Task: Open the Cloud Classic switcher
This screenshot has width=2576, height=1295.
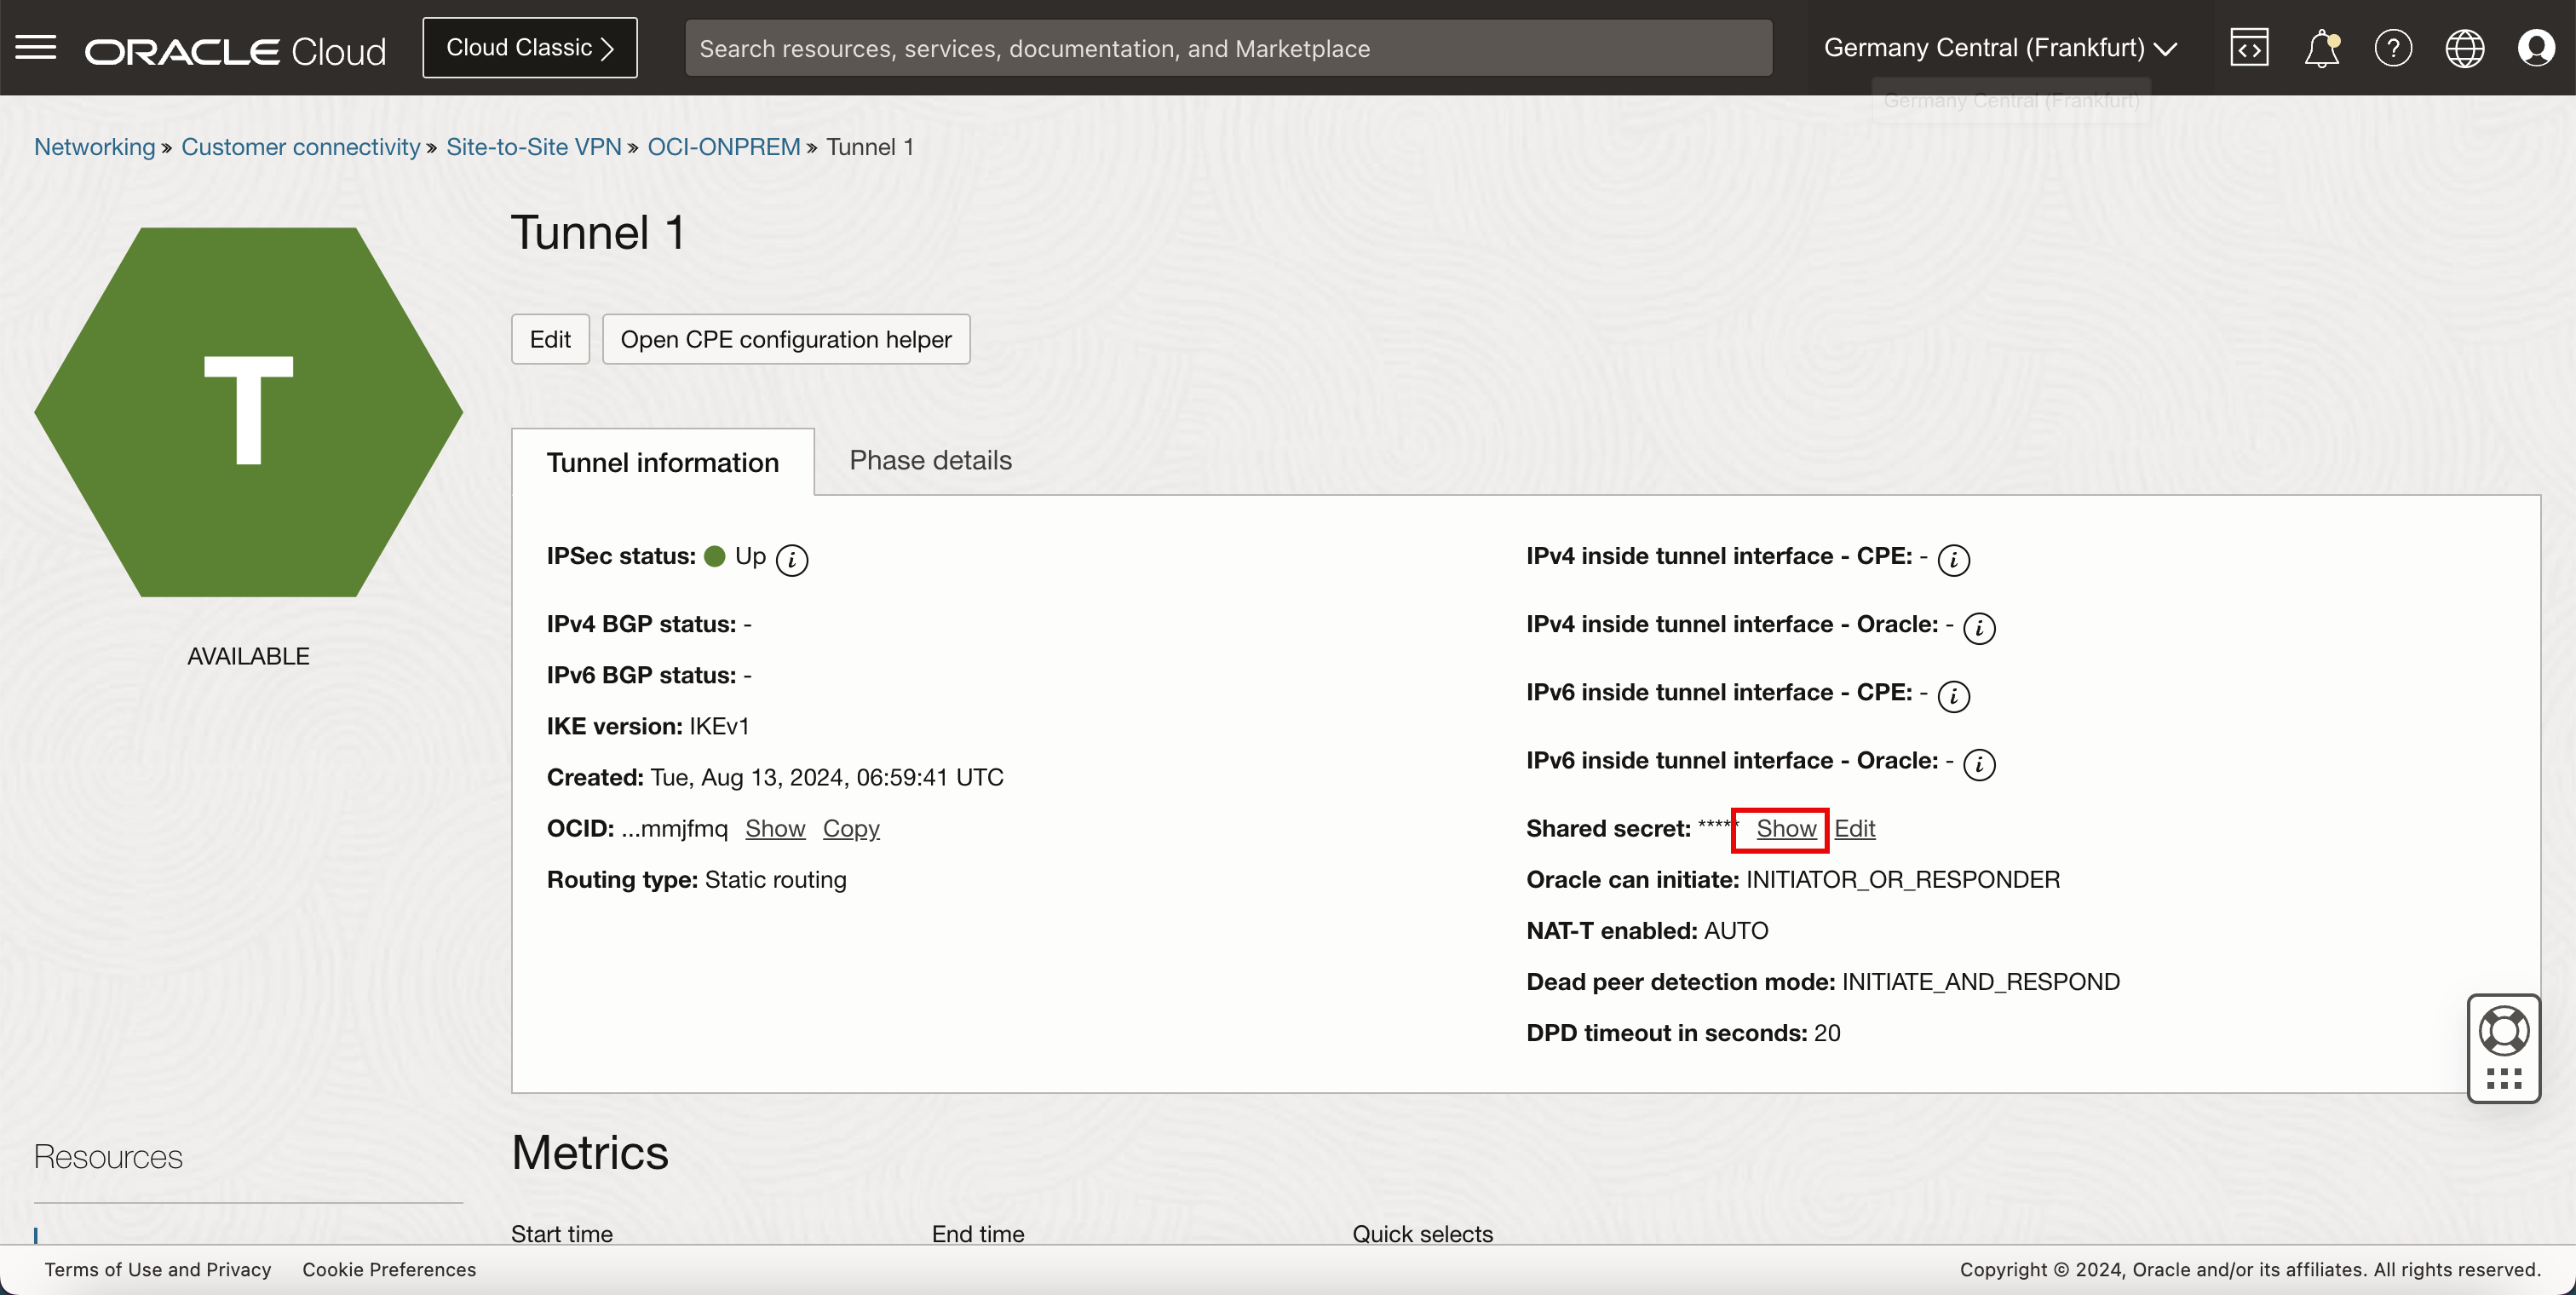Action: click(x=530, y=48)
